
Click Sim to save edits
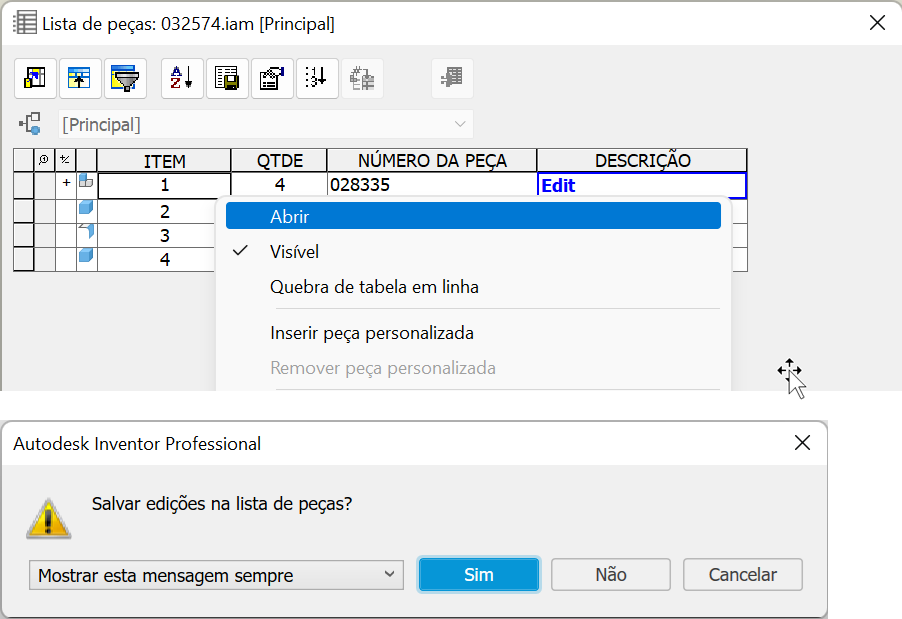479,574
